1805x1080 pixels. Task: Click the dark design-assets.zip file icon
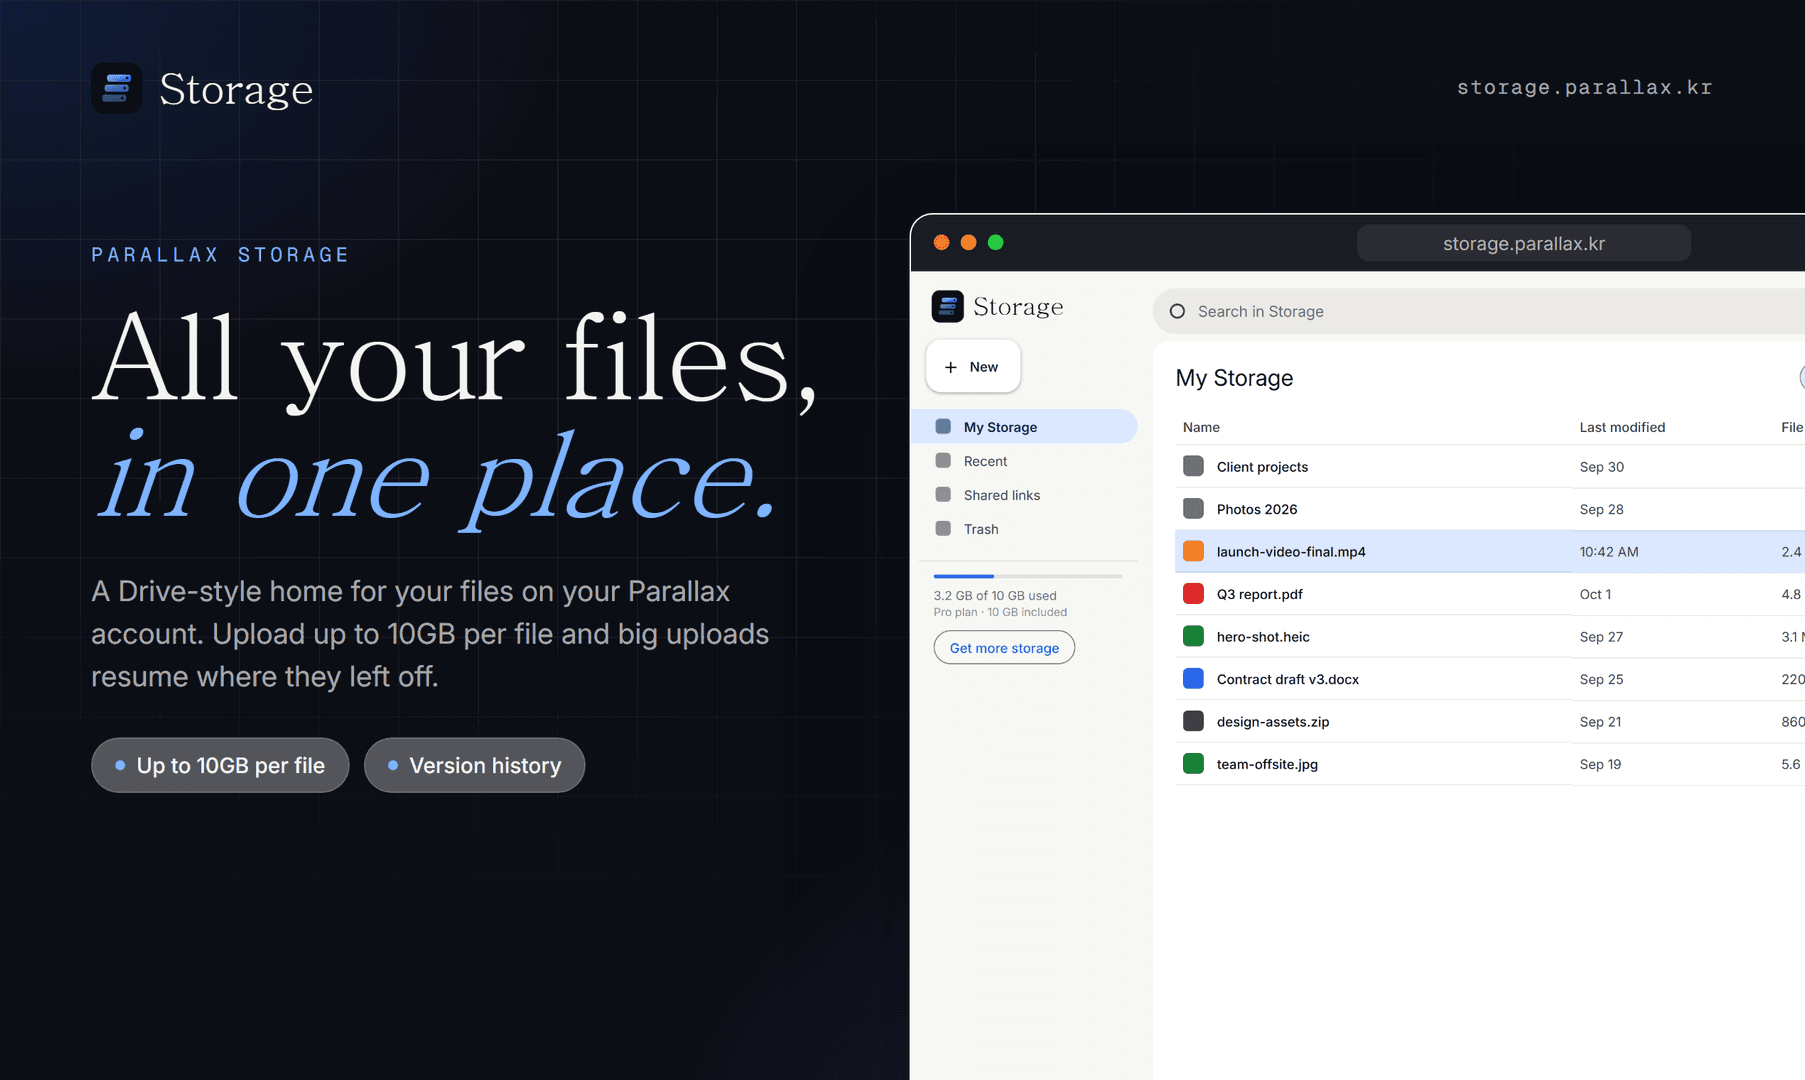pyautogui.click(x=1193, y=721)
